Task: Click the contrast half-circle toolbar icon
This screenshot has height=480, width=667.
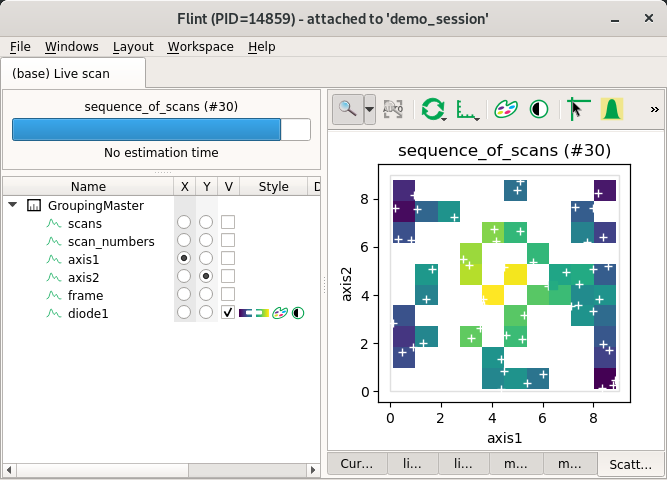Action: [x=539, y=109]
